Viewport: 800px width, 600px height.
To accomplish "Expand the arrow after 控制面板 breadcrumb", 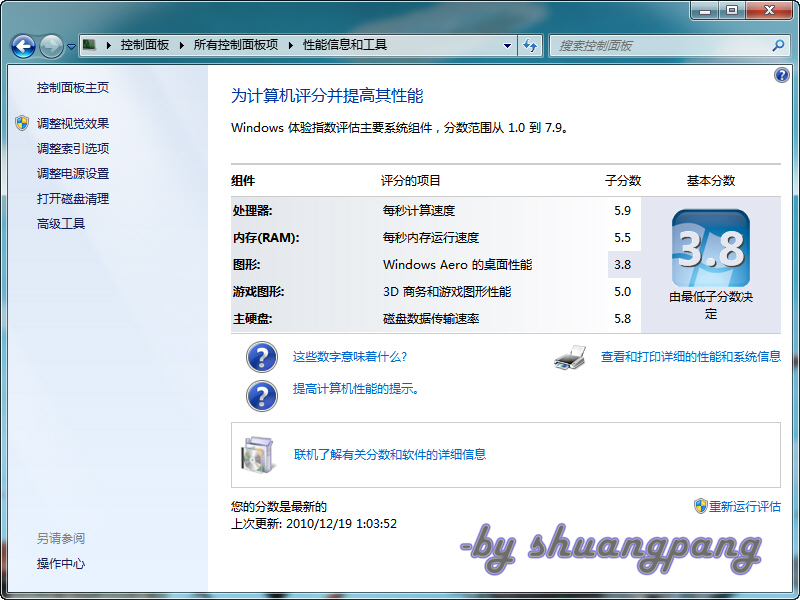I will (182, 45).
